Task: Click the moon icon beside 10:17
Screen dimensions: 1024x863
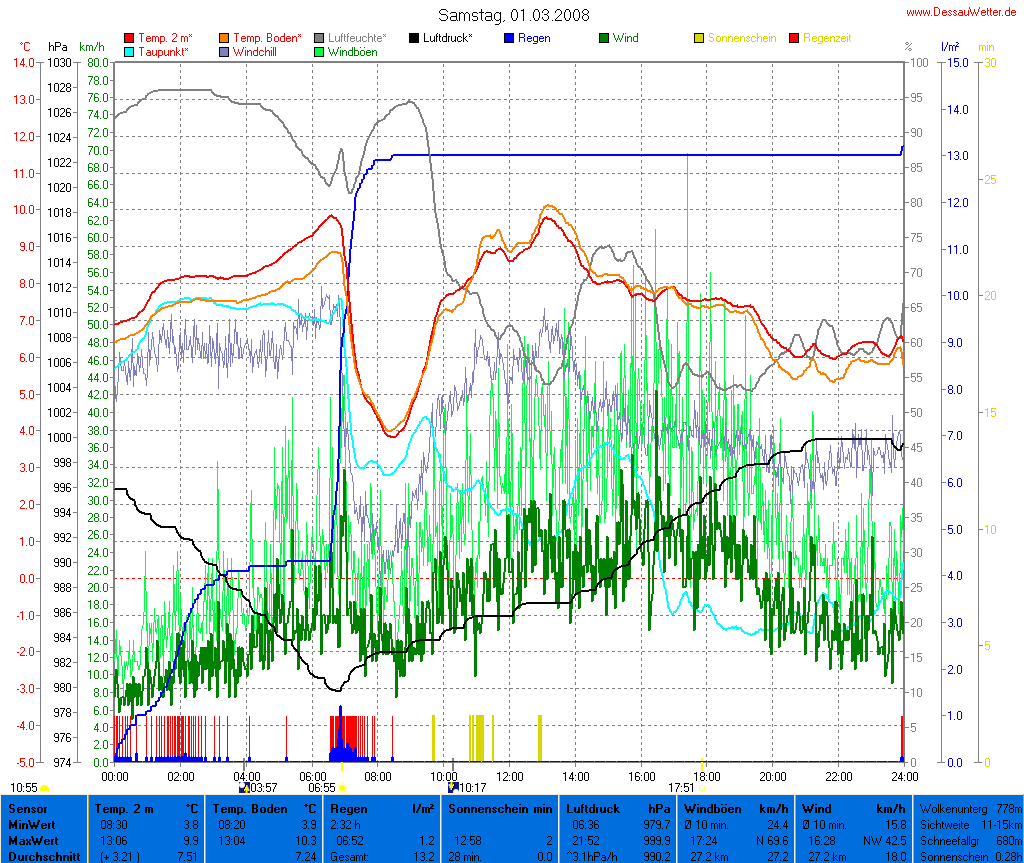Action: (452, 788)
